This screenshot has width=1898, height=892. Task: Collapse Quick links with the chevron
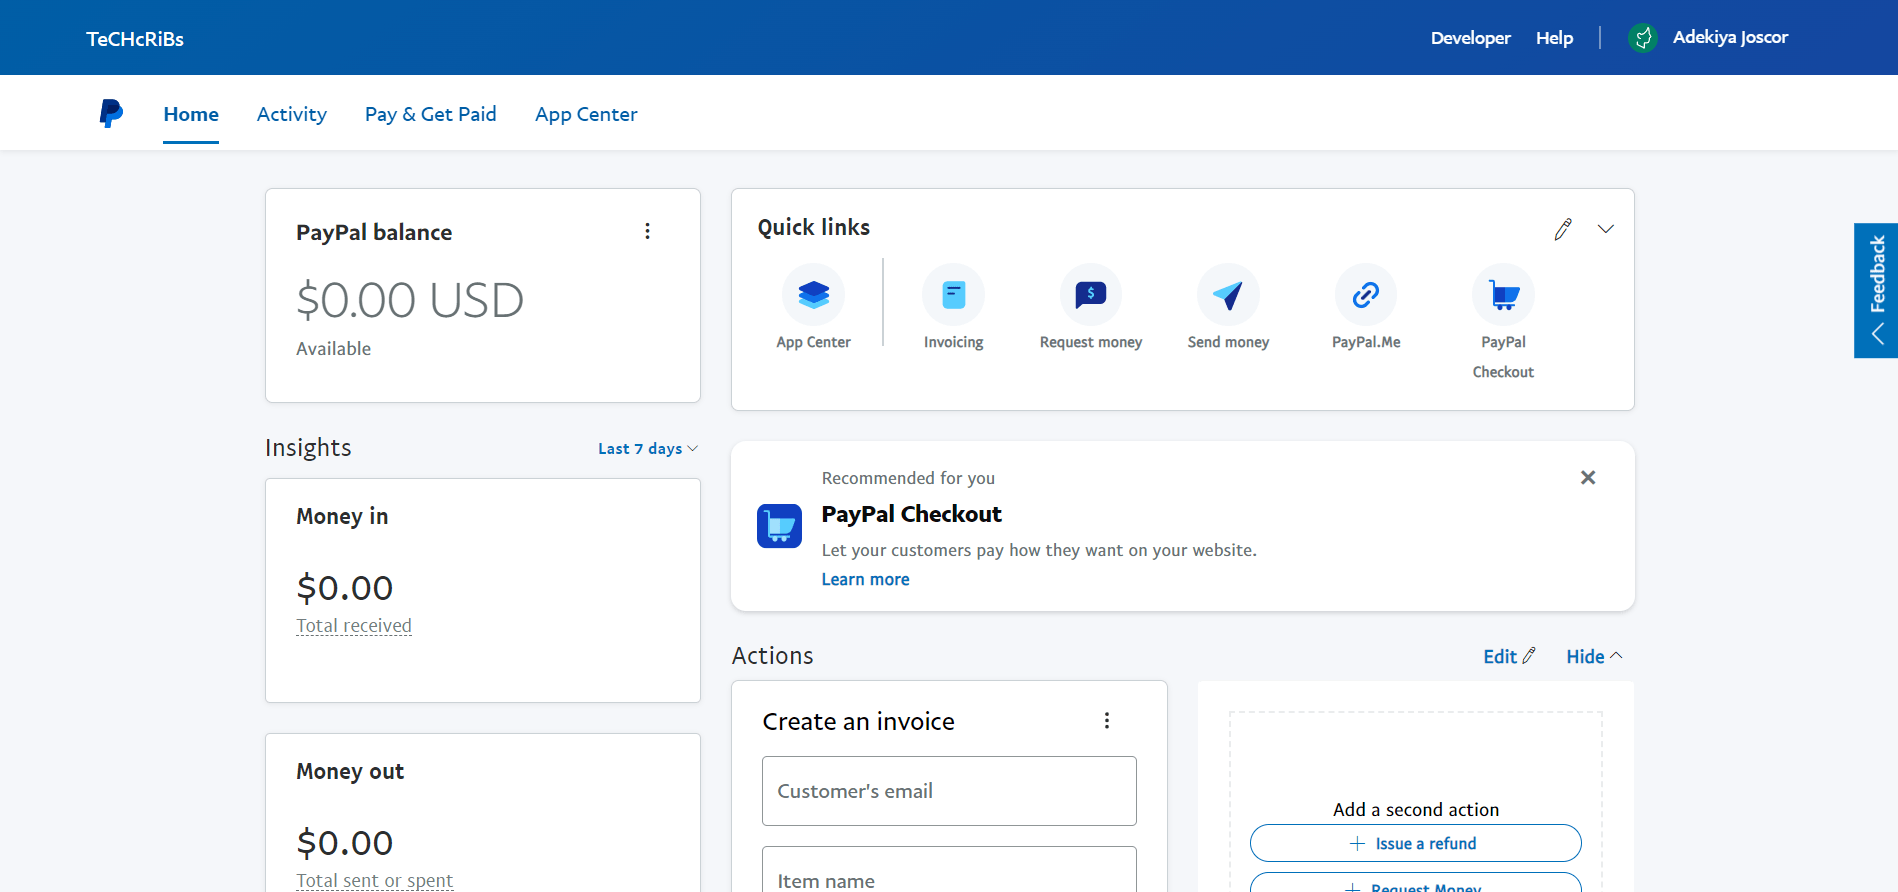coord(1605,229)
